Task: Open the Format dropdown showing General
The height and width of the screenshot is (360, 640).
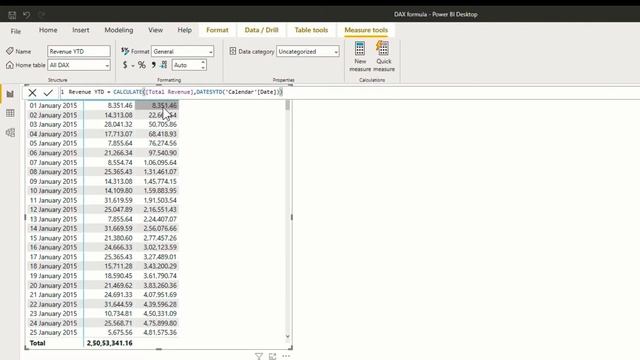Action: [182, 51]
